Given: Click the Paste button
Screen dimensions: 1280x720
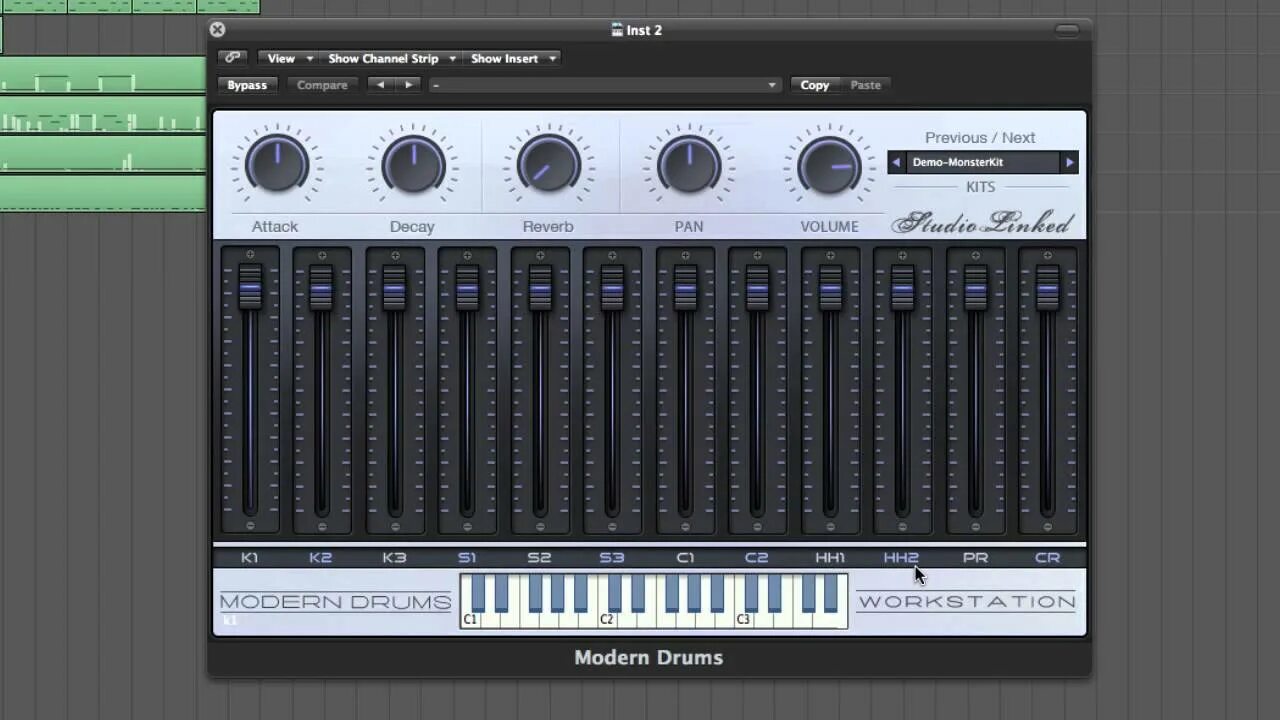Looking at the screenshot, I should pyautogui.click(x=866, y=85).
